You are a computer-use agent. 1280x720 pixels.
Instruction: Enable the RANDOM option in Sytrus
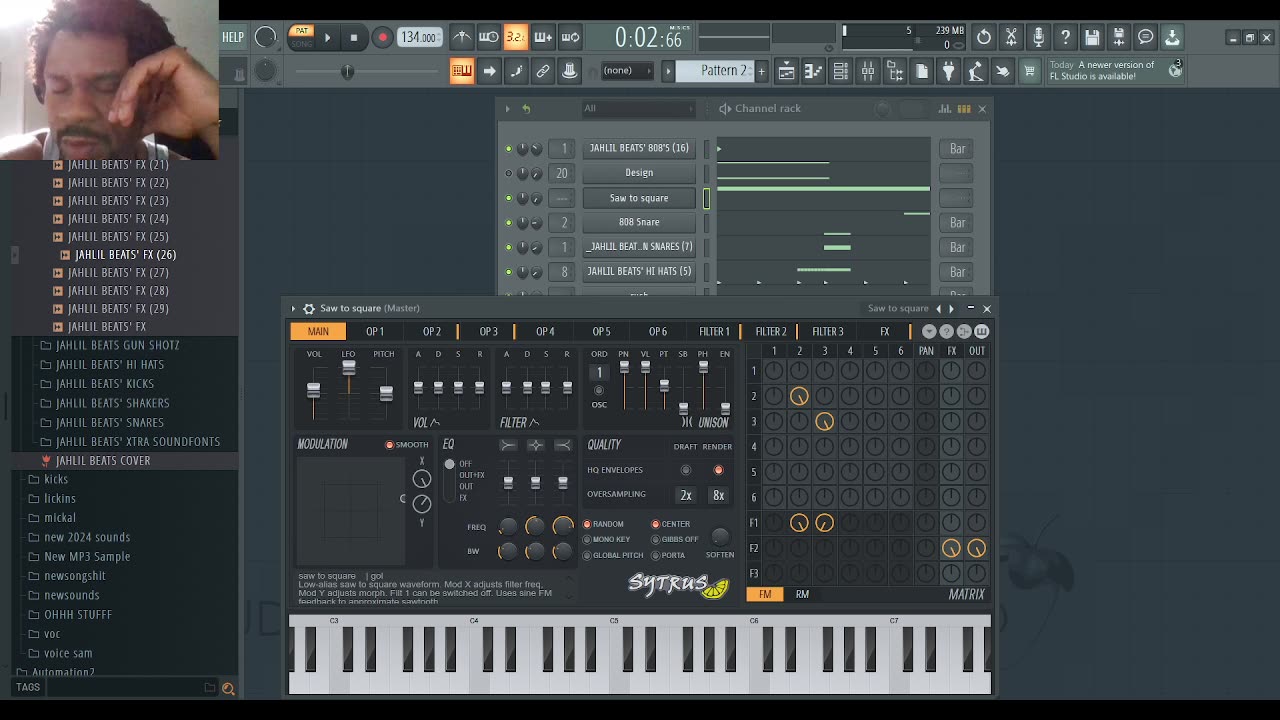603,524
